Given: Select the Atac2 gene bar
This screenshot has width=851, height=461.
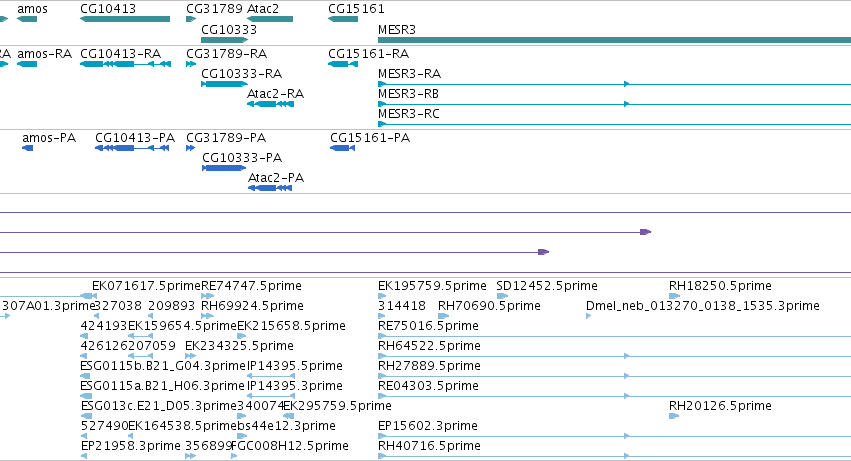Looking at the screenshot, I should (270, 19).
